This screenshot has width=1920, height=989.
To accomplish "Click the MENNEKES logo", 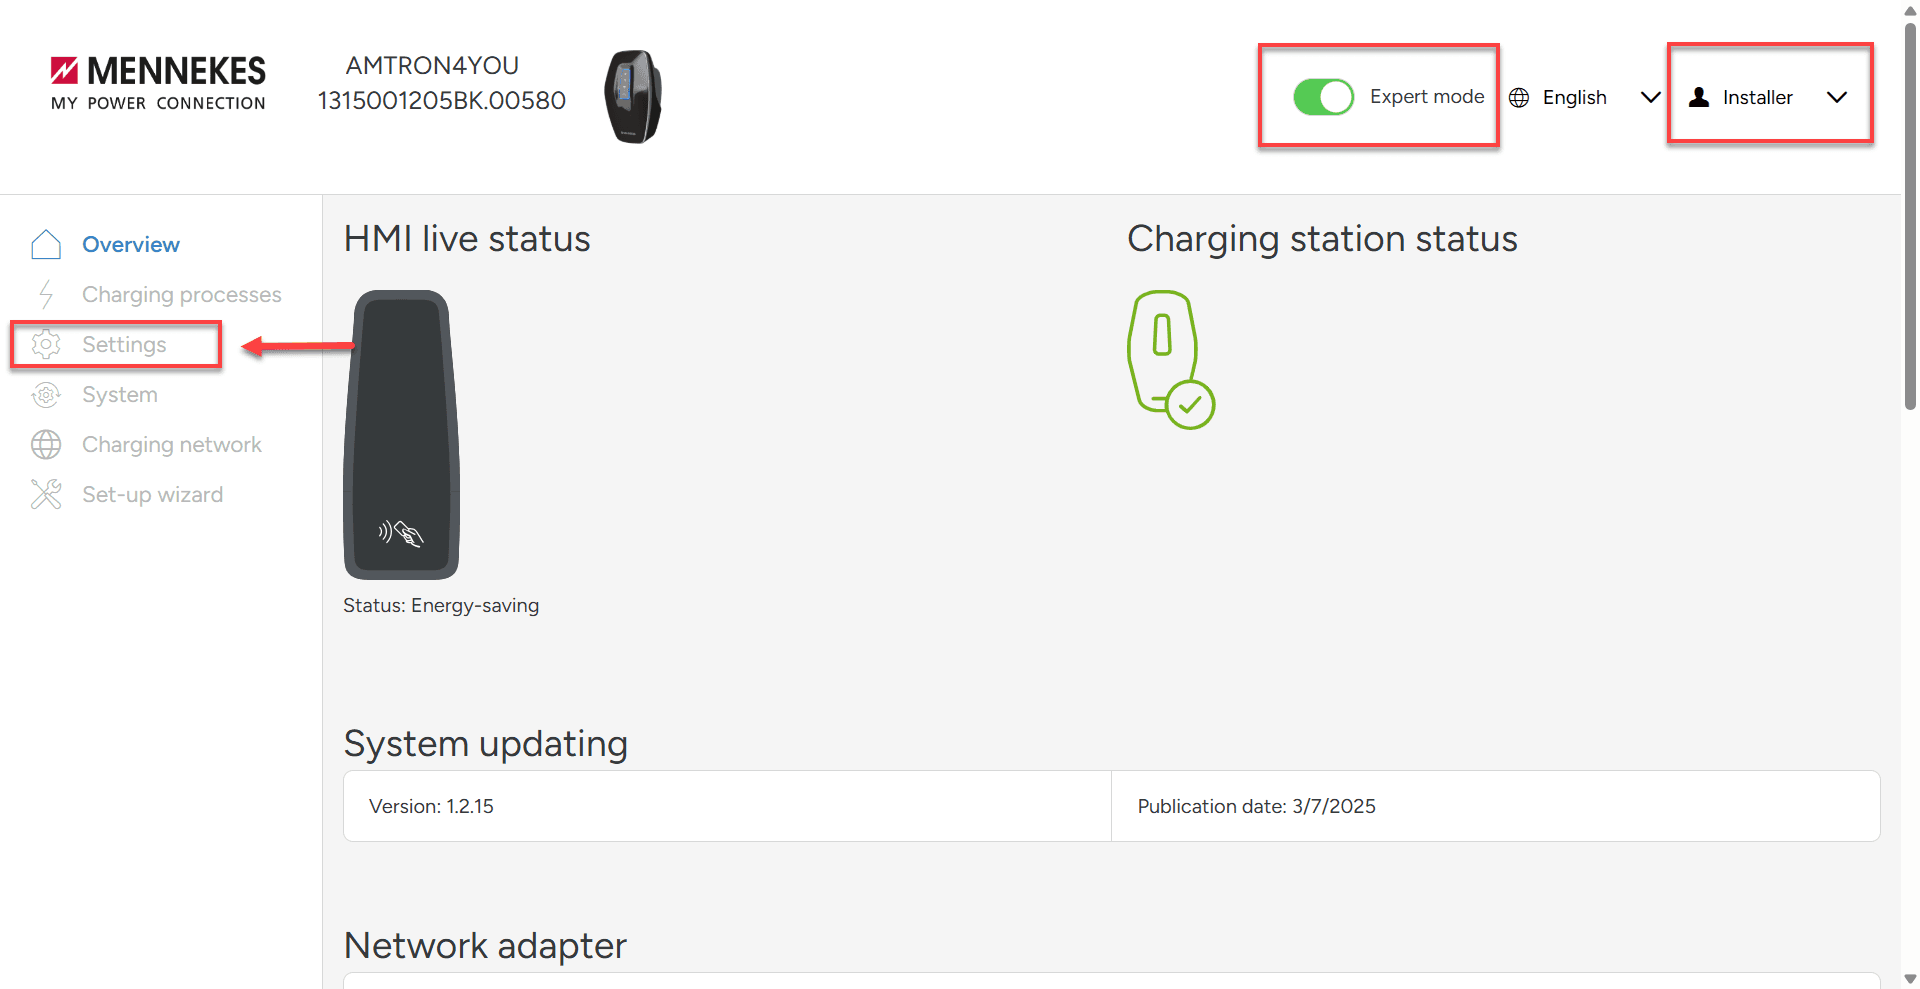I will click(x=158, y=82).
